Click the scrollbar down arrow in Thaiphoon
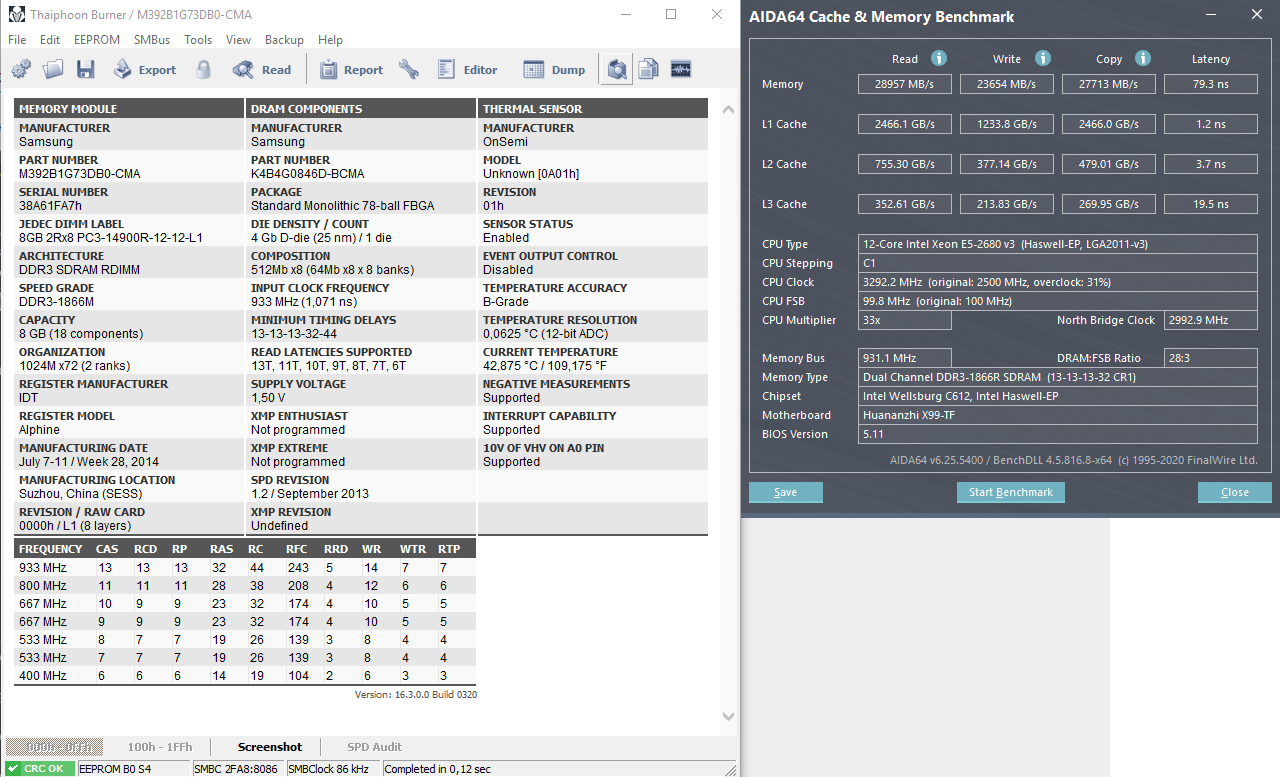Screen dimensions: 1283x777 click(729, 716)
